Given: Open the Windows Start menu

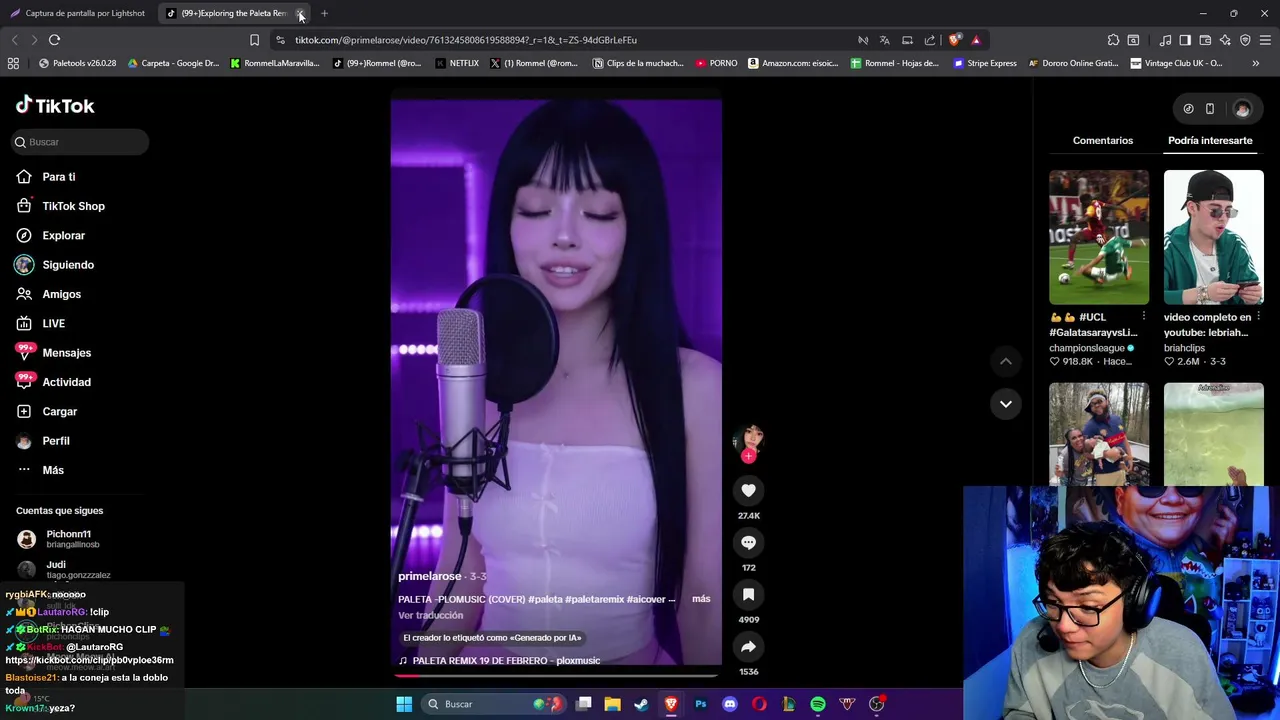Looking at the screenshot, I should point(404,704).
